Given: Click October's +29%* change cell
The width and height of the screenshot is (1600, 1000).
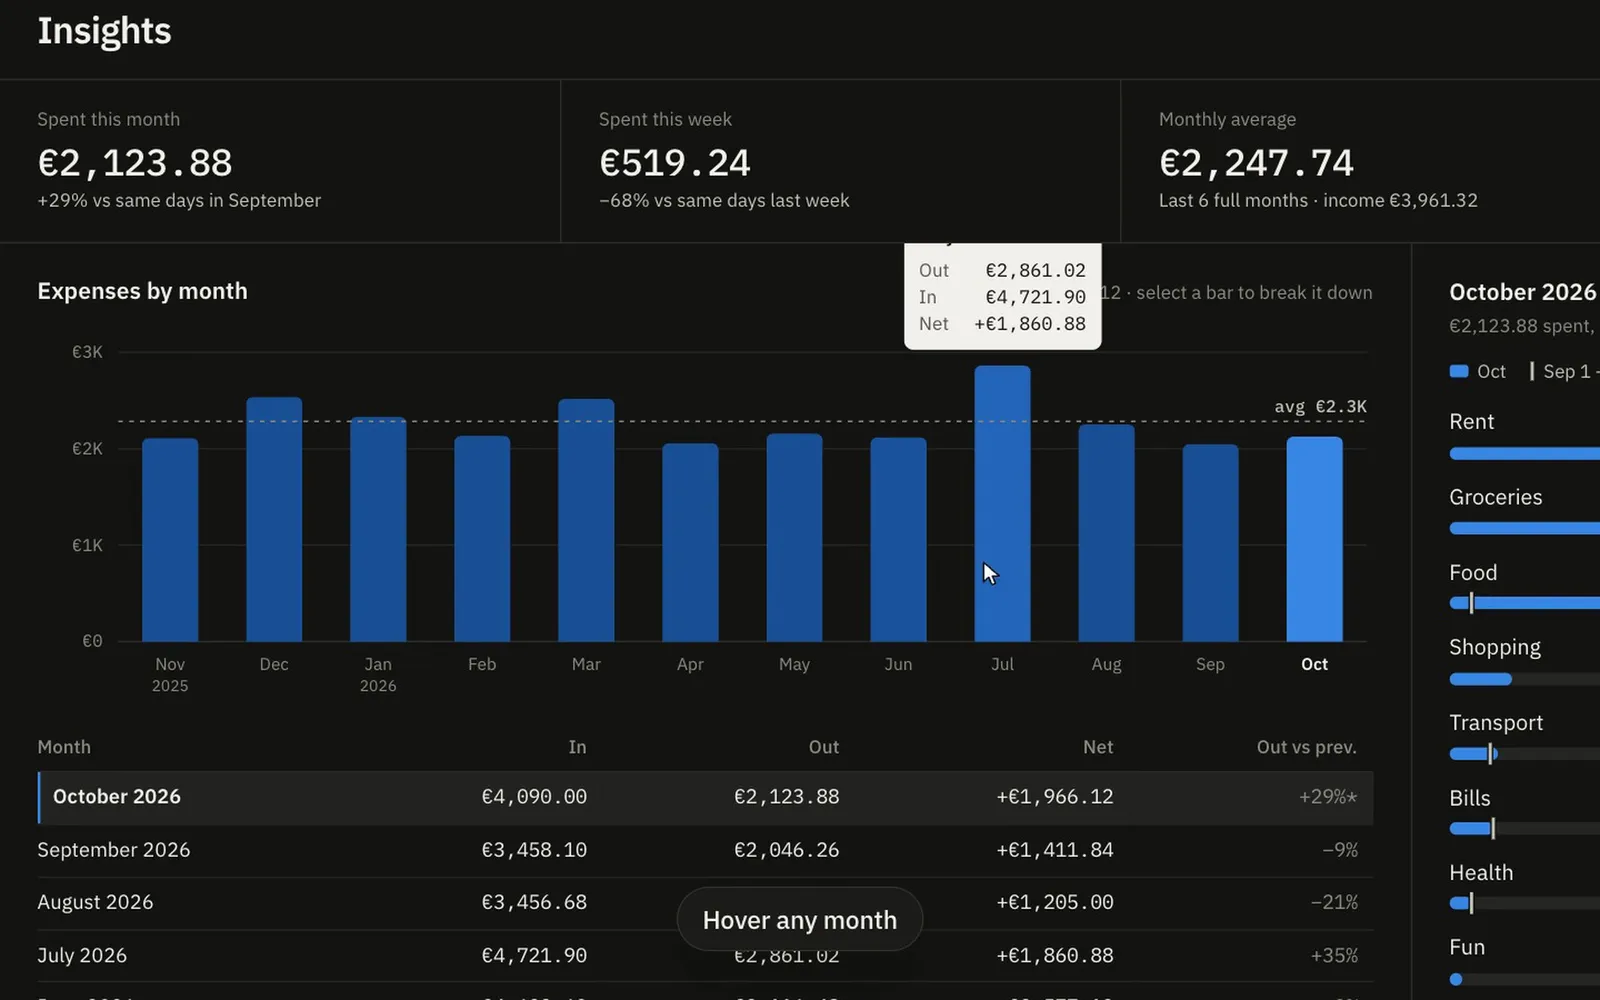Looking at the screenshot, I should (x=1328, y=797).
